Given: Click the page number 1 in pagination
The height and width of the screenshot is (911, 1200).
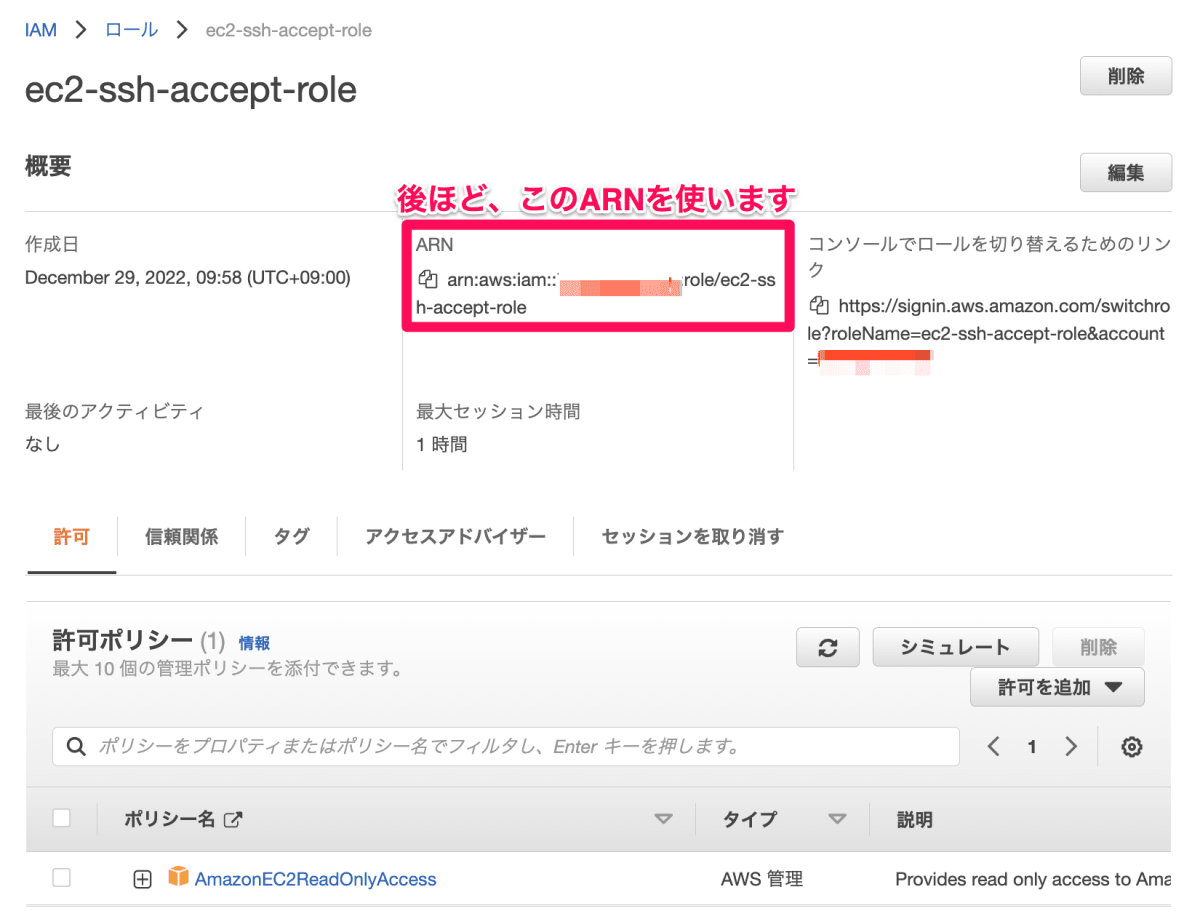Looking at the screenshot, I should pyautogui.click(x=1032, y=747).
